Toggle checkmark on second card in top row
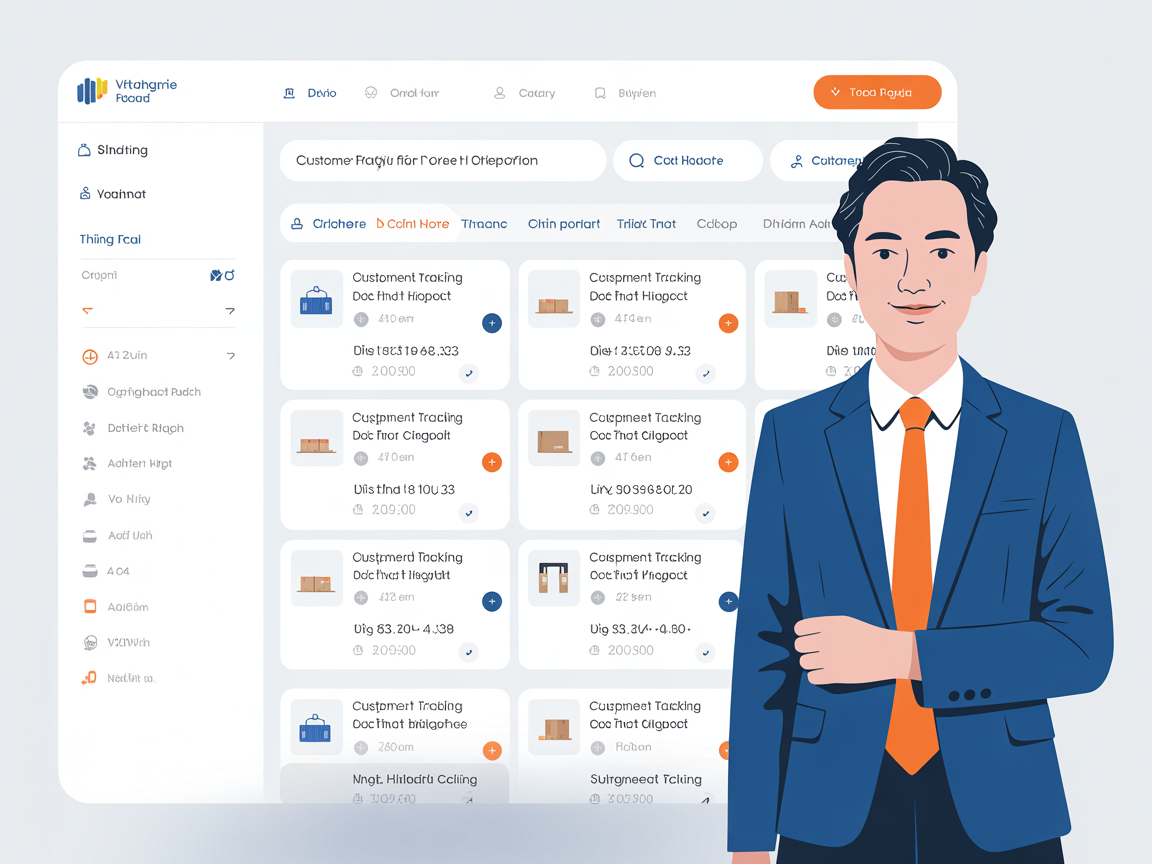The image size is (1152, 864). click(x=706, y=373)
